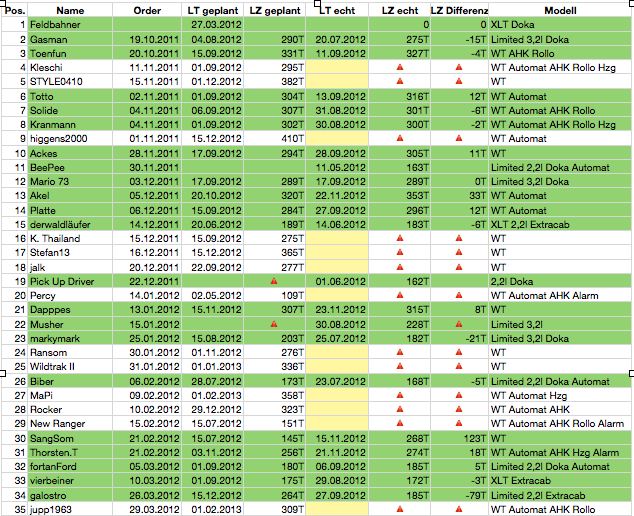
Task: Select markymark's LZ Differenz value -21T
Action: click(475, 338)
